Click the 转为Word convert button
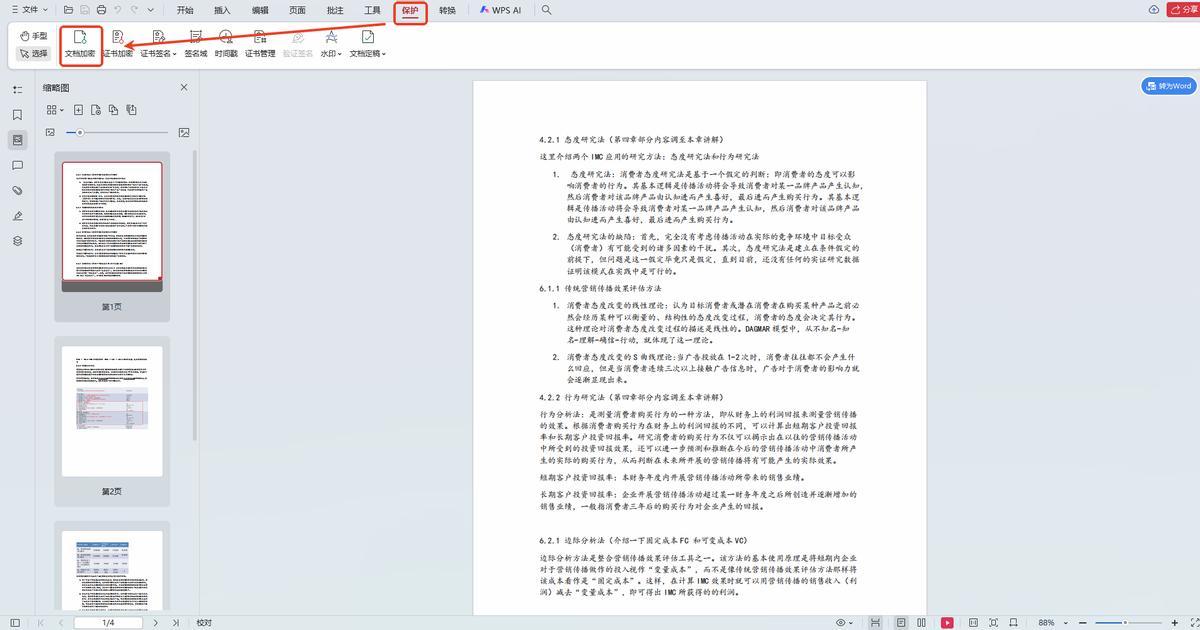 pyautogui.click(x=1168, y=86)
